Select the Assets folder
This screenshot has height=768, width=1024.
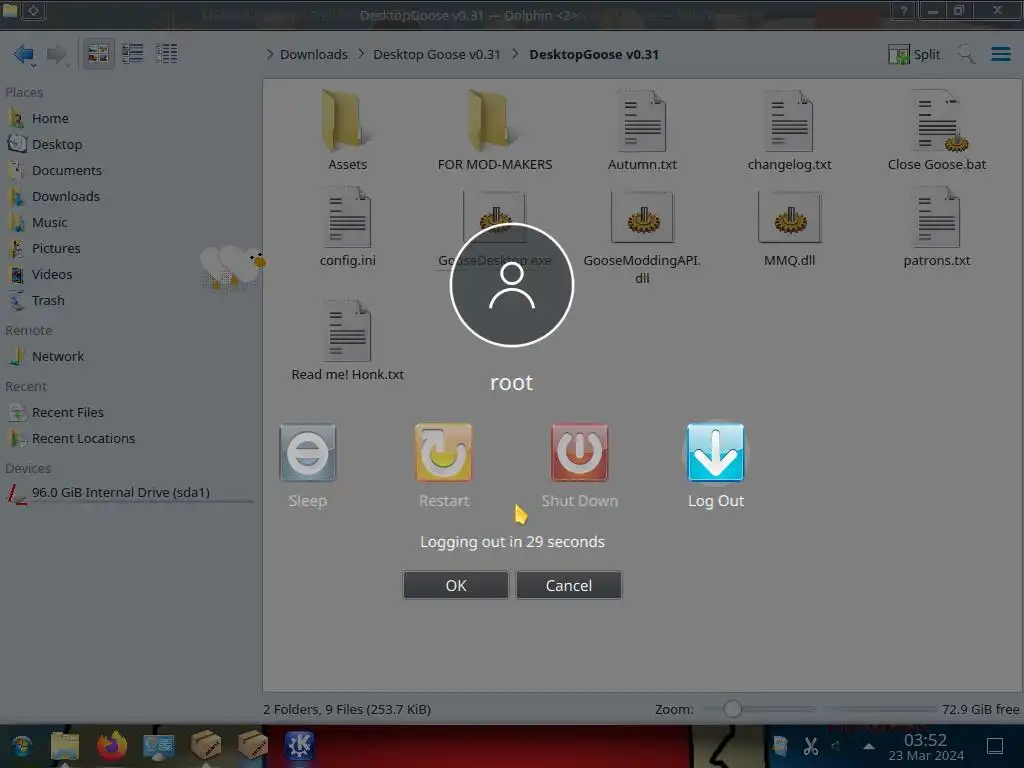coord(347,131)
